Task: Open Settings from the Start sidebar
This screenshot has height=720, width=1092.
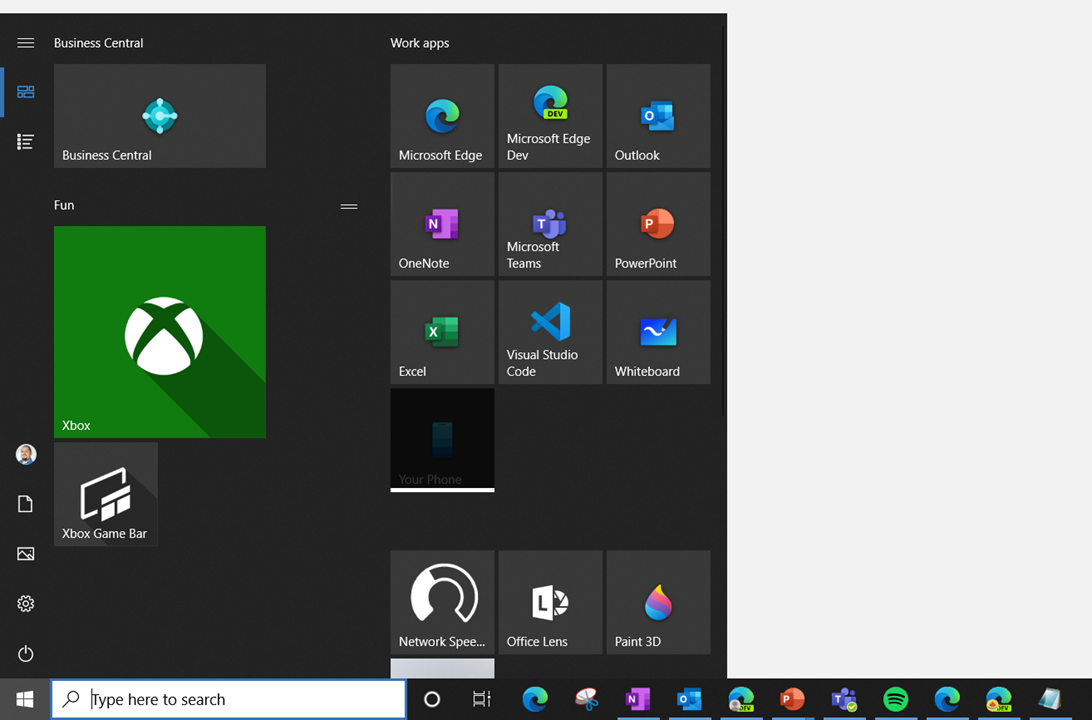Action: pos(26,604)
